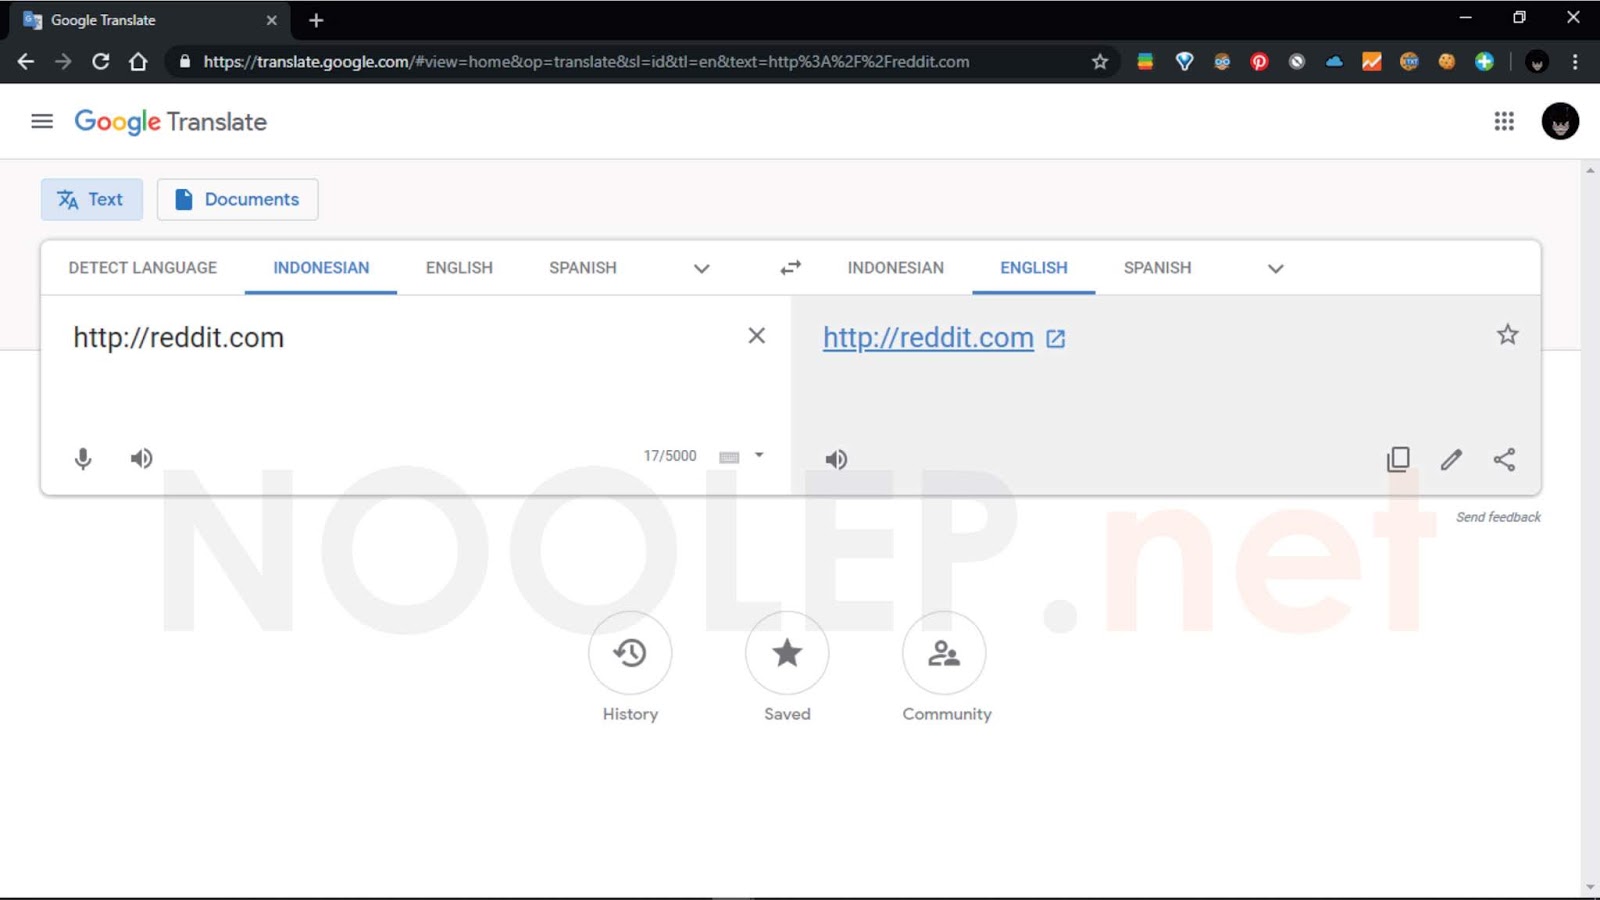Click the address bar URL
The height and width of the screenshot is (900, 1600).
[586, 61]
